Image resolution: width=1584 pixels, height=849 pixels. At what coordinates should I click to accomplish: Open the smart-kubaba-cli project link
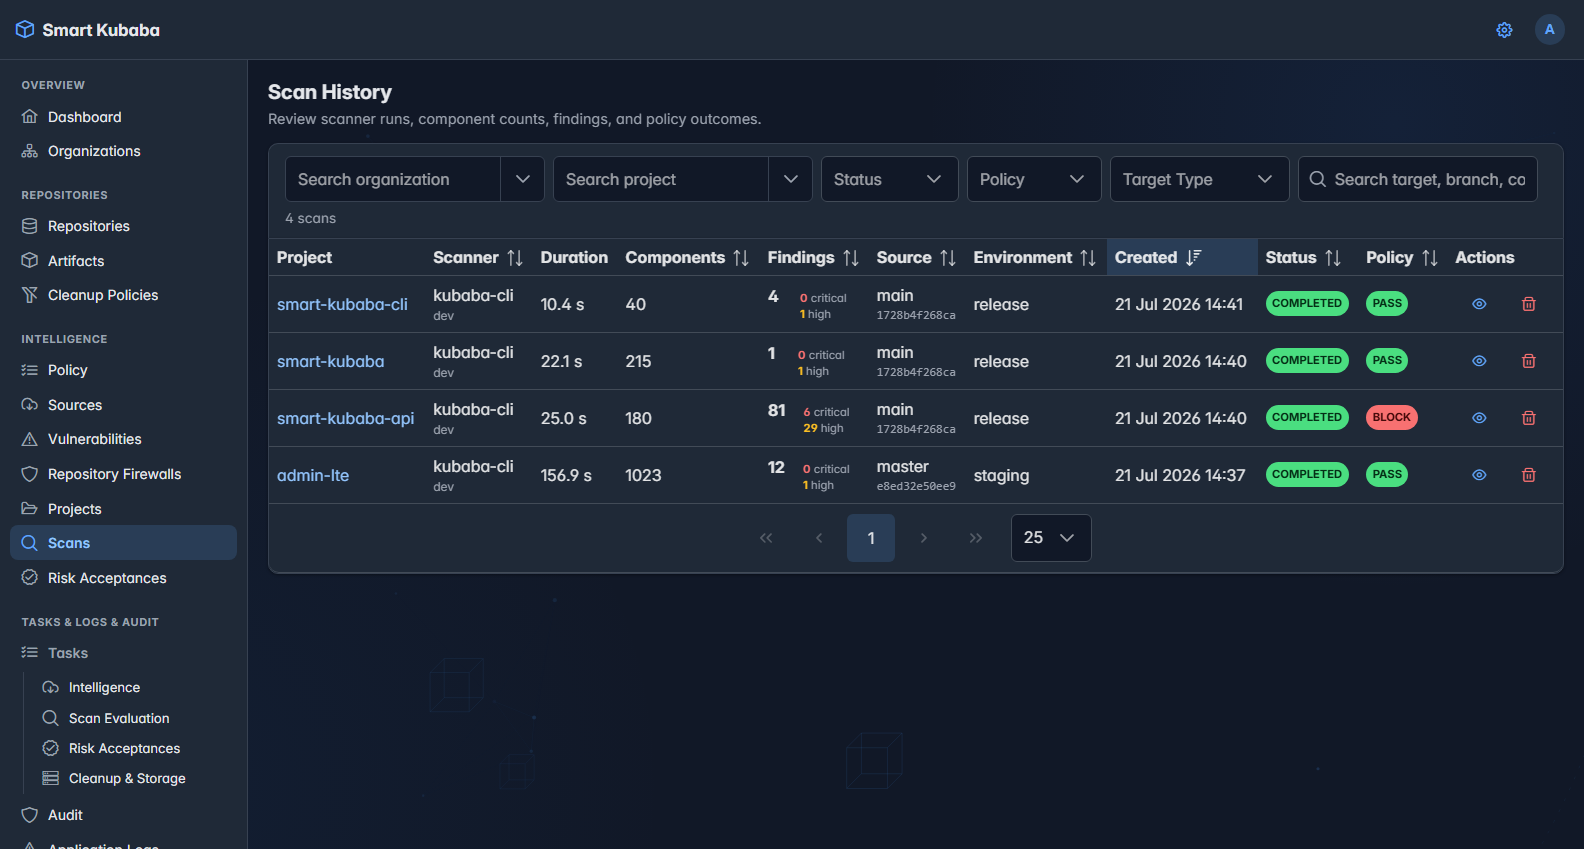click(342, 304)
